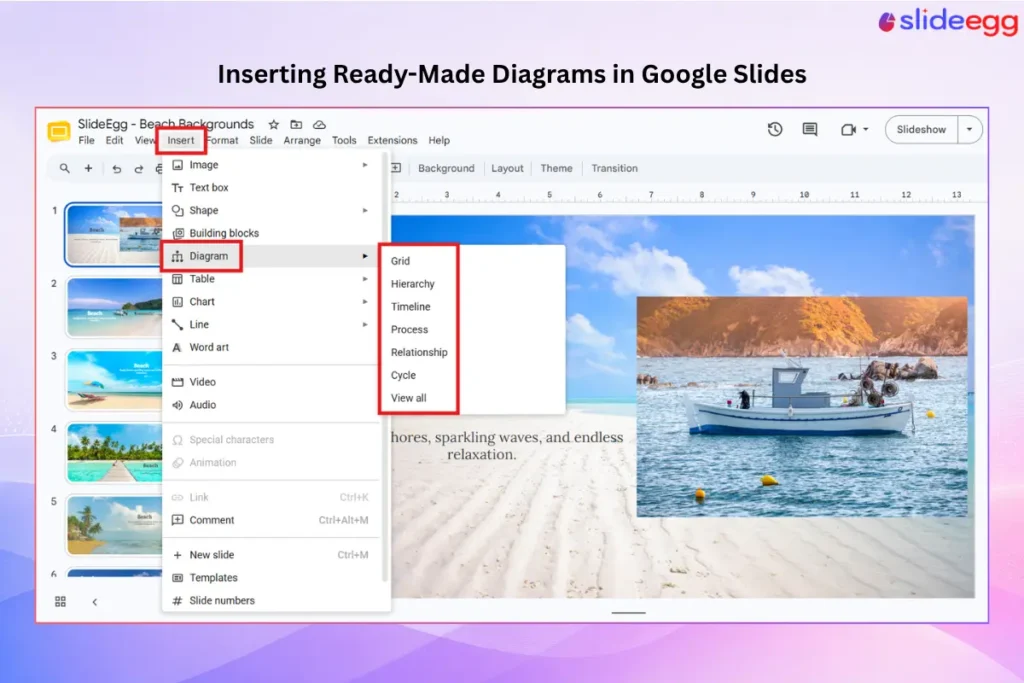
Task: Insert Audio from the menu
Action: click(270, 405)
